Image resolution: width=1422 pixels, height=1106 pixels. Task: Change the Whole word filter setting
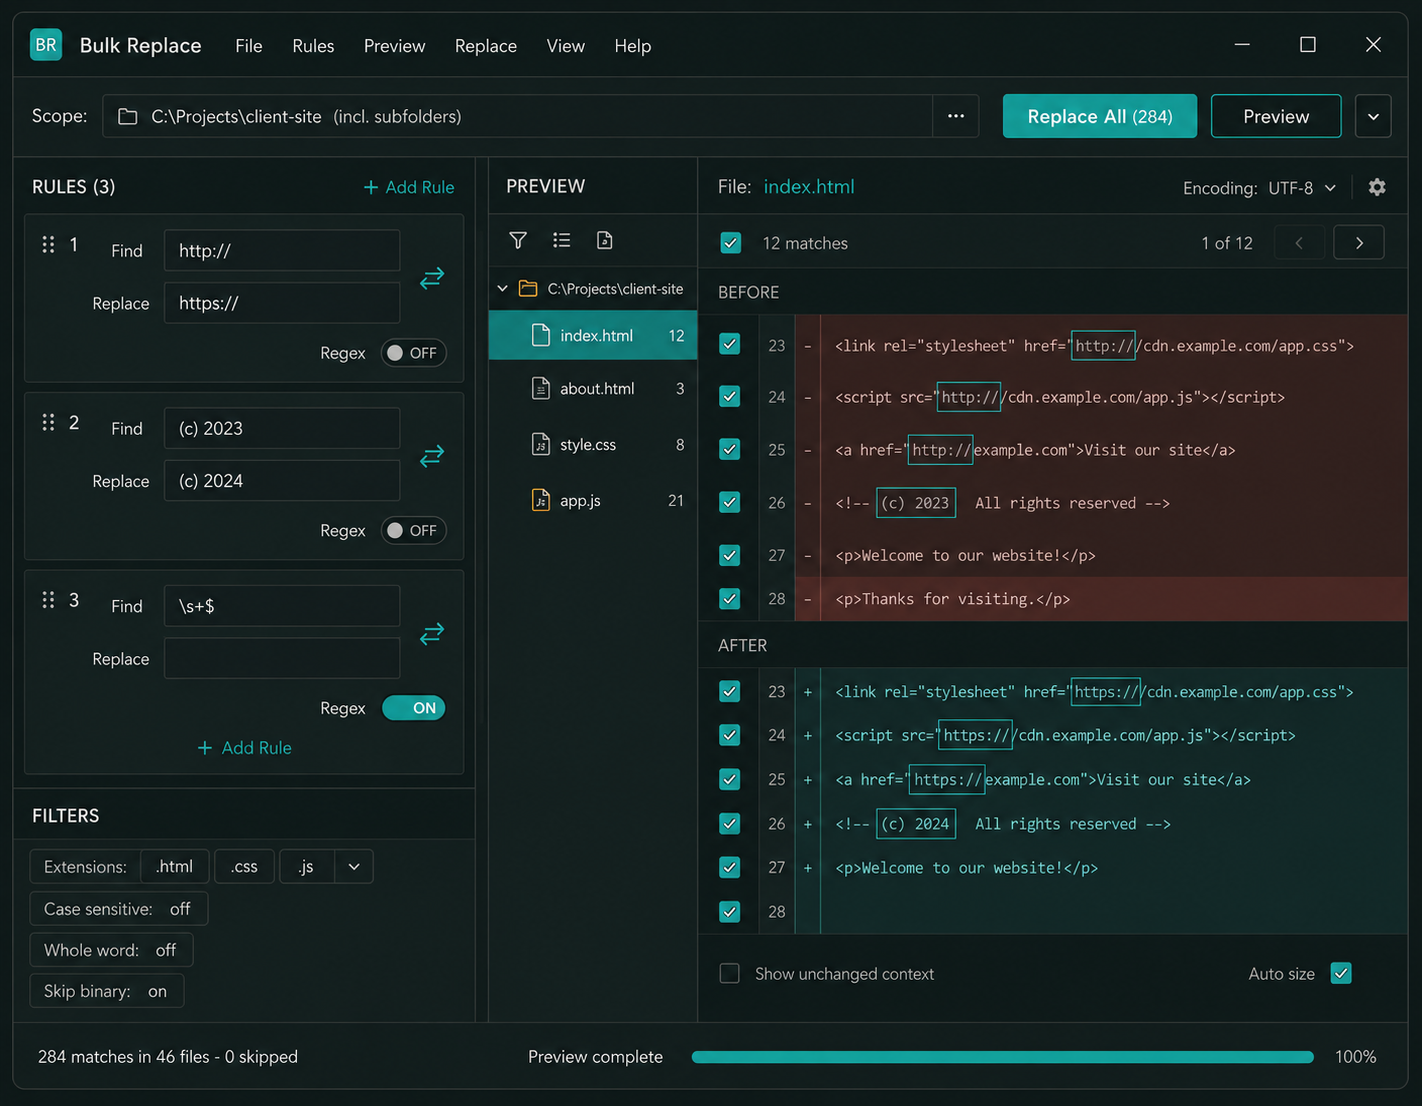click(x=111, y=950)
